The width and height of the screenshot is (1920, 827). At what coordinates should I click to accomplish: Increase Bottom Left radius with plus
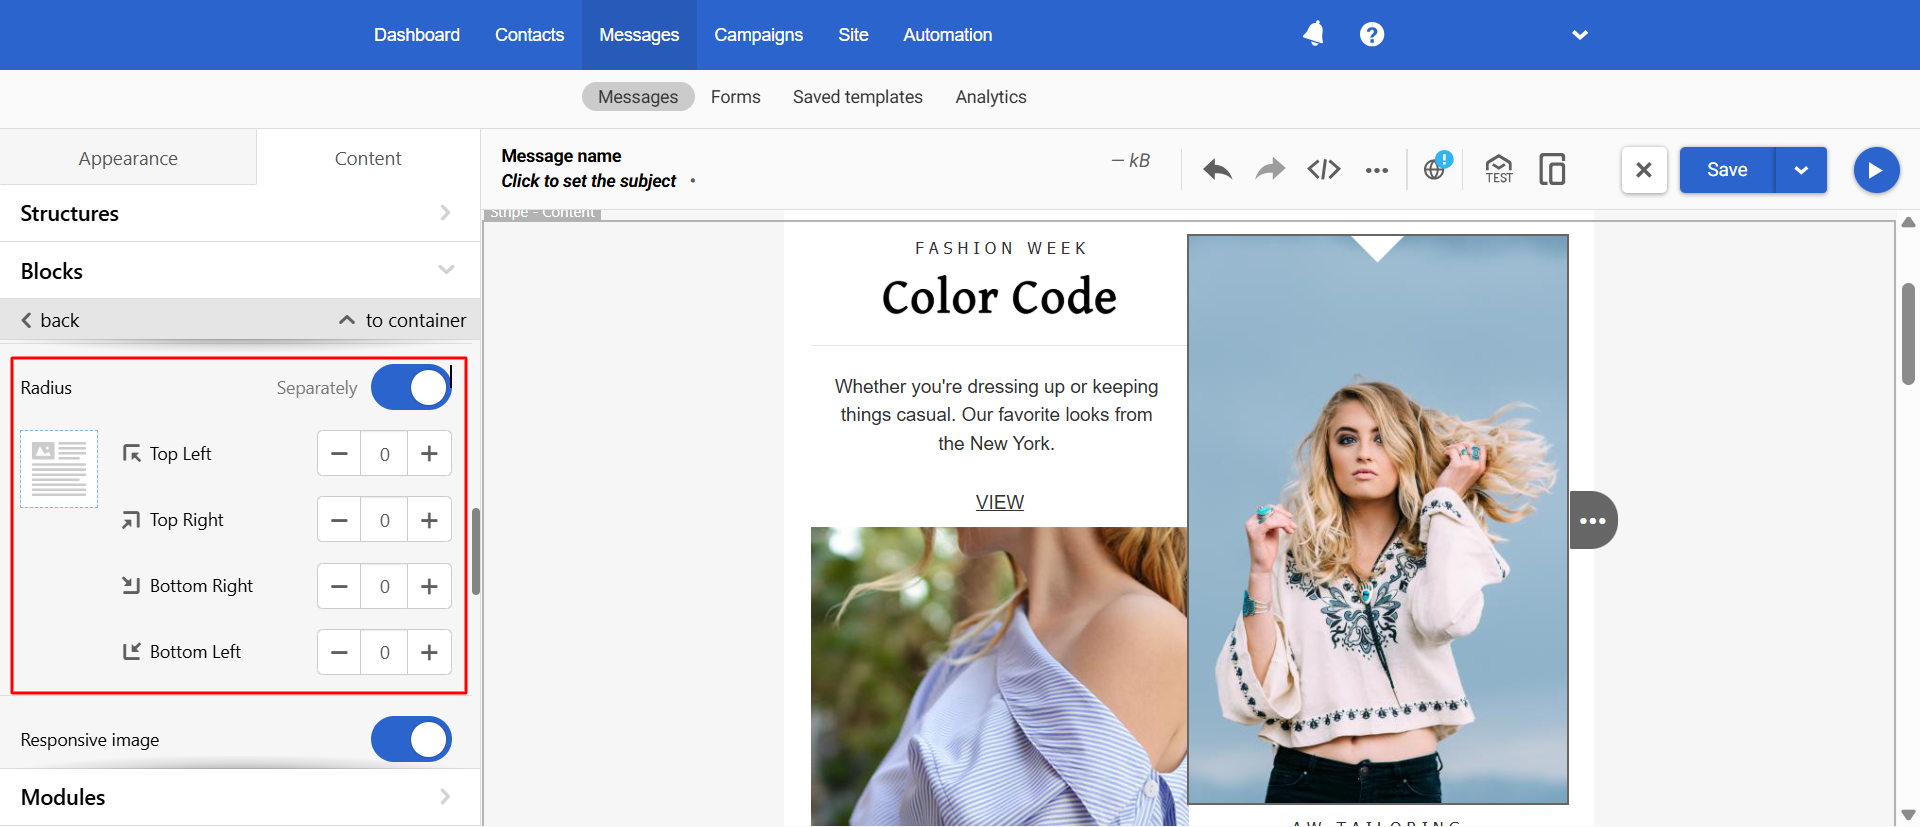pyautogui.click(x=429, y=652)
